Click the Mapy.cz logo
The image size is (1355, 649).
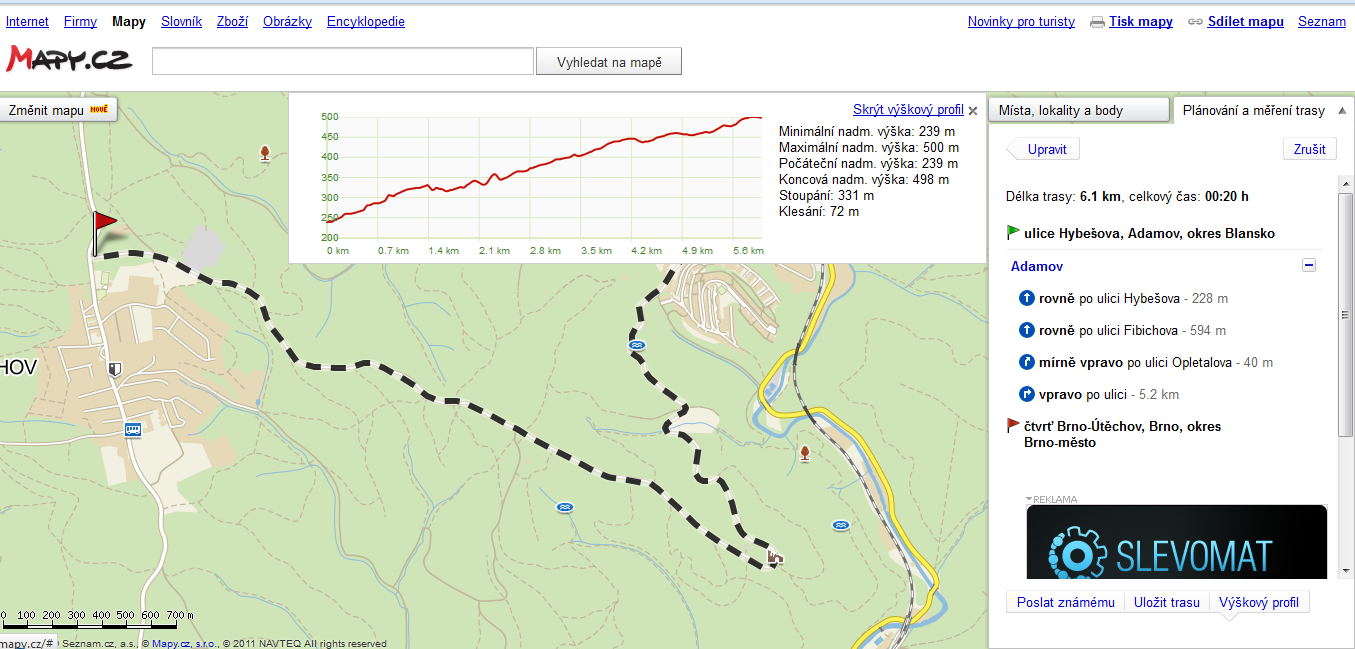pos(69,59)
